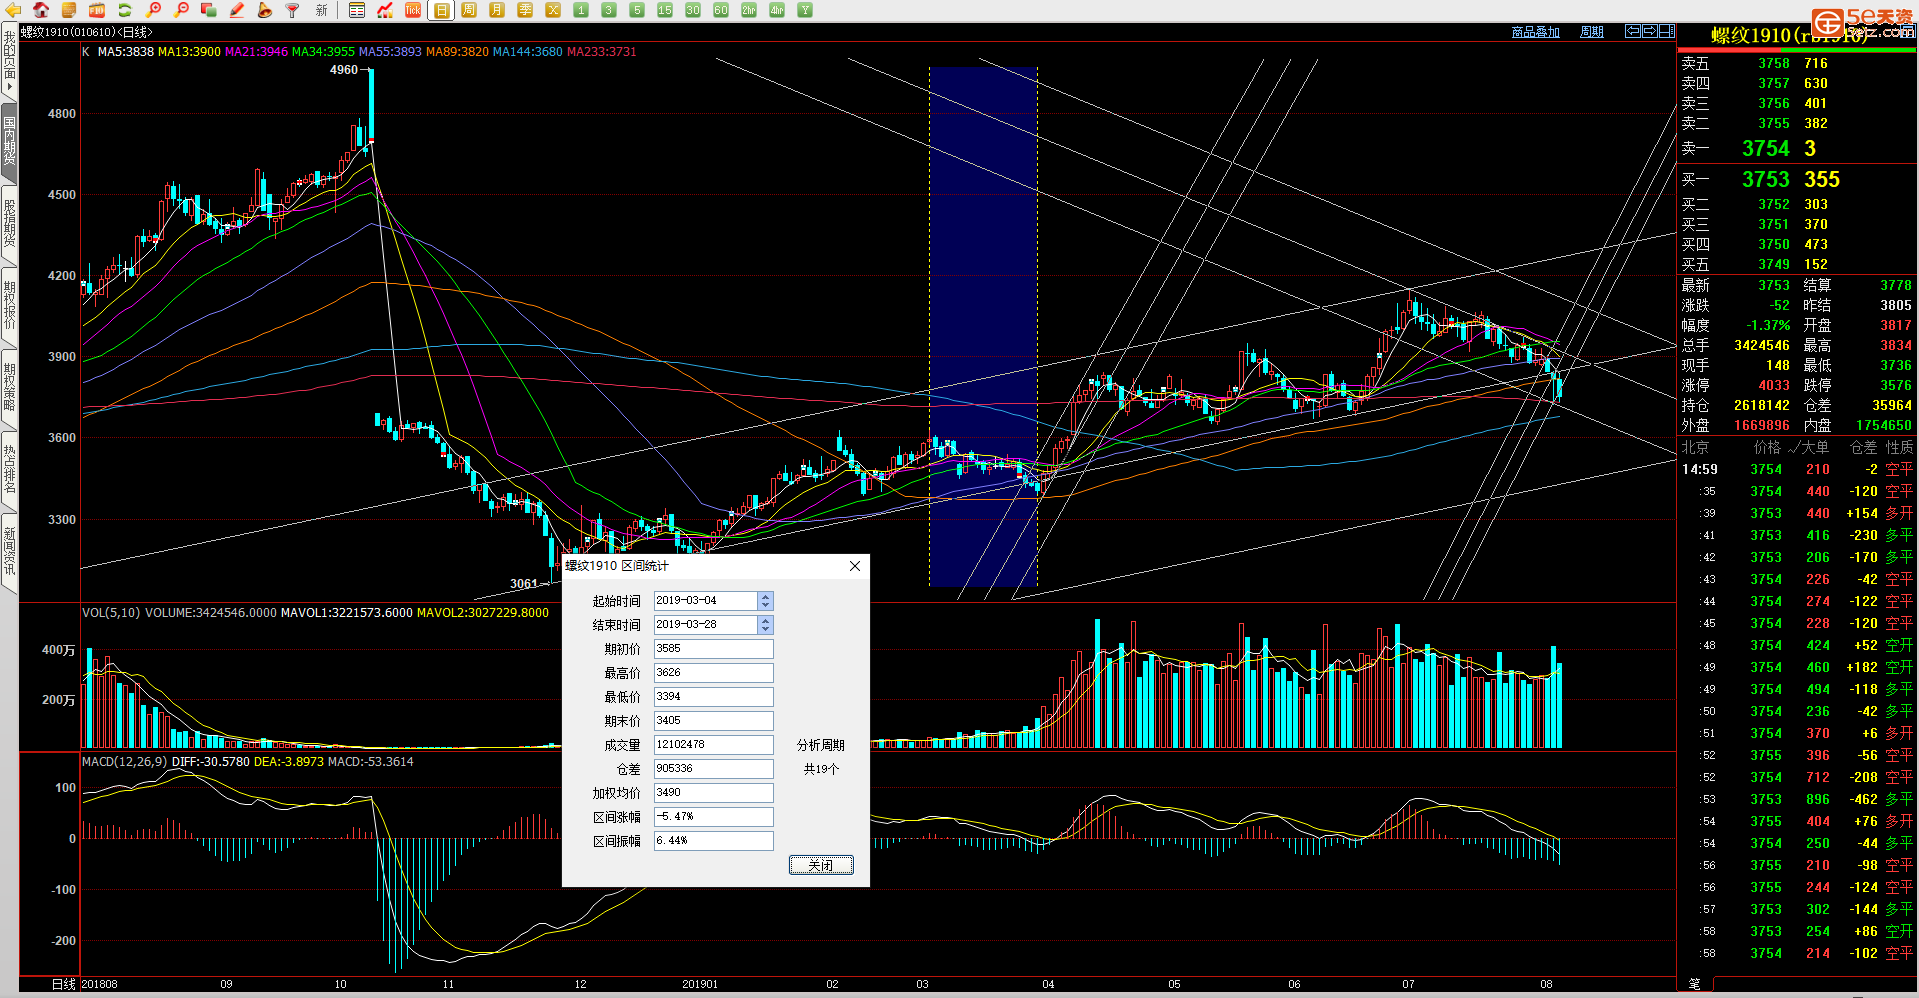The image size is (1919, 998).
Task: Click the 卖五 price 3758 row
Action: [1797, 63]
